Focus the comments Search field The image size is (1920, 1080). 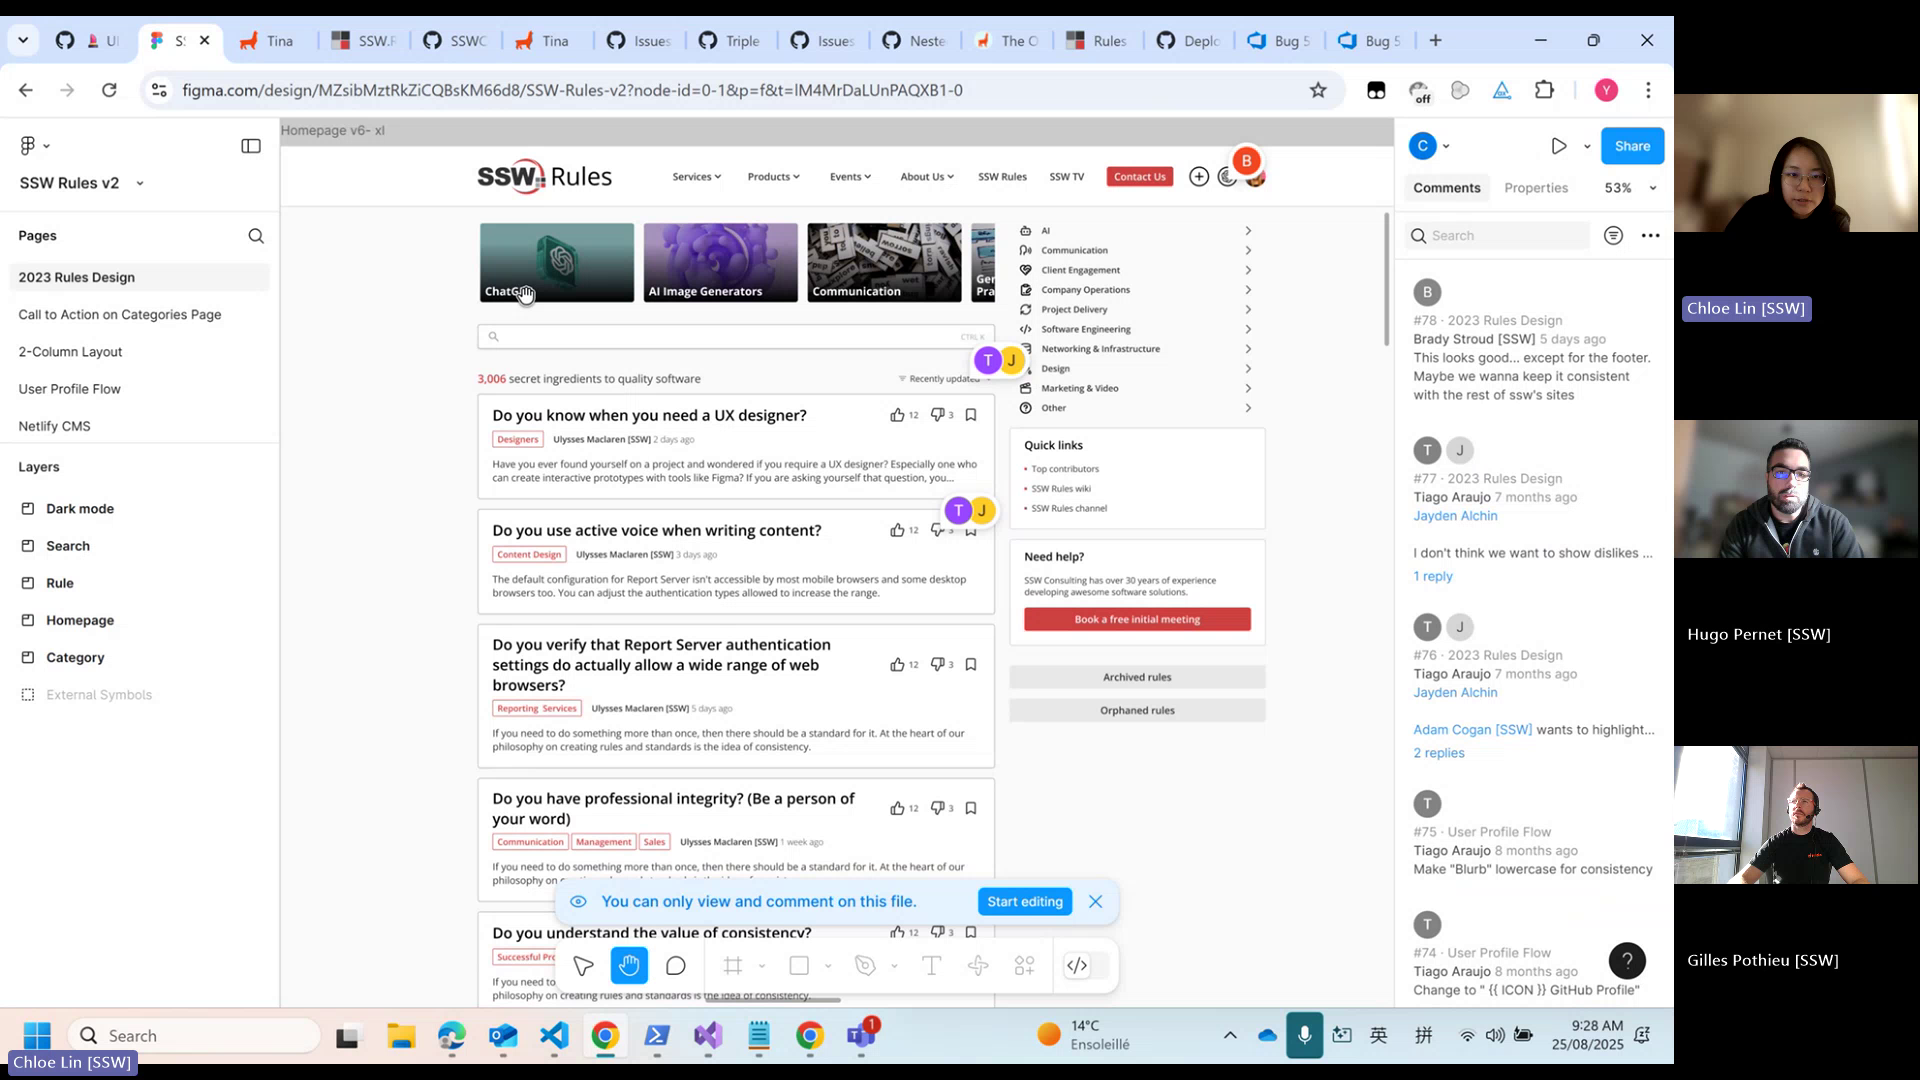coord(1497,236)
